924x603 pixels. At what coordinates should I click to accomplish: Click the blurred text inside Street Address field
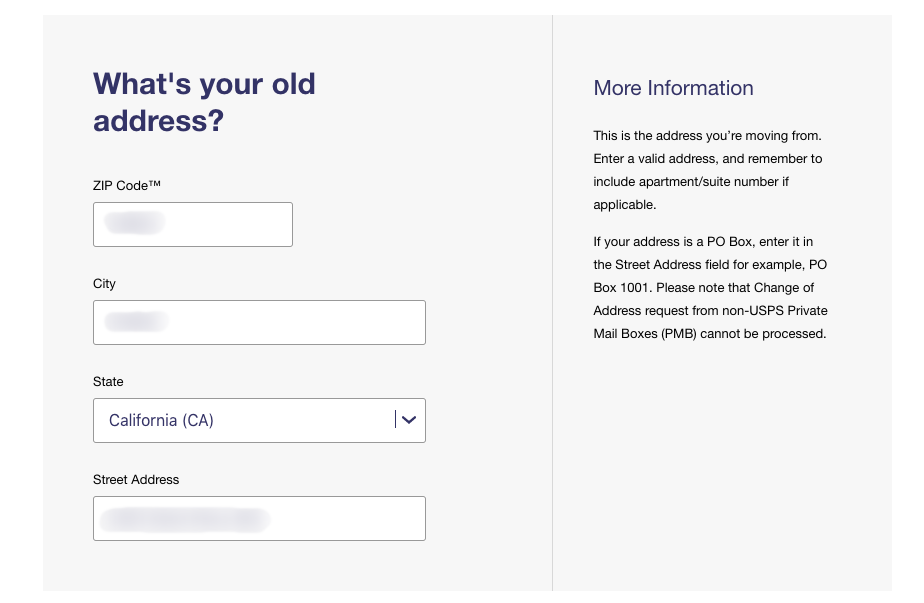point(185,520)
